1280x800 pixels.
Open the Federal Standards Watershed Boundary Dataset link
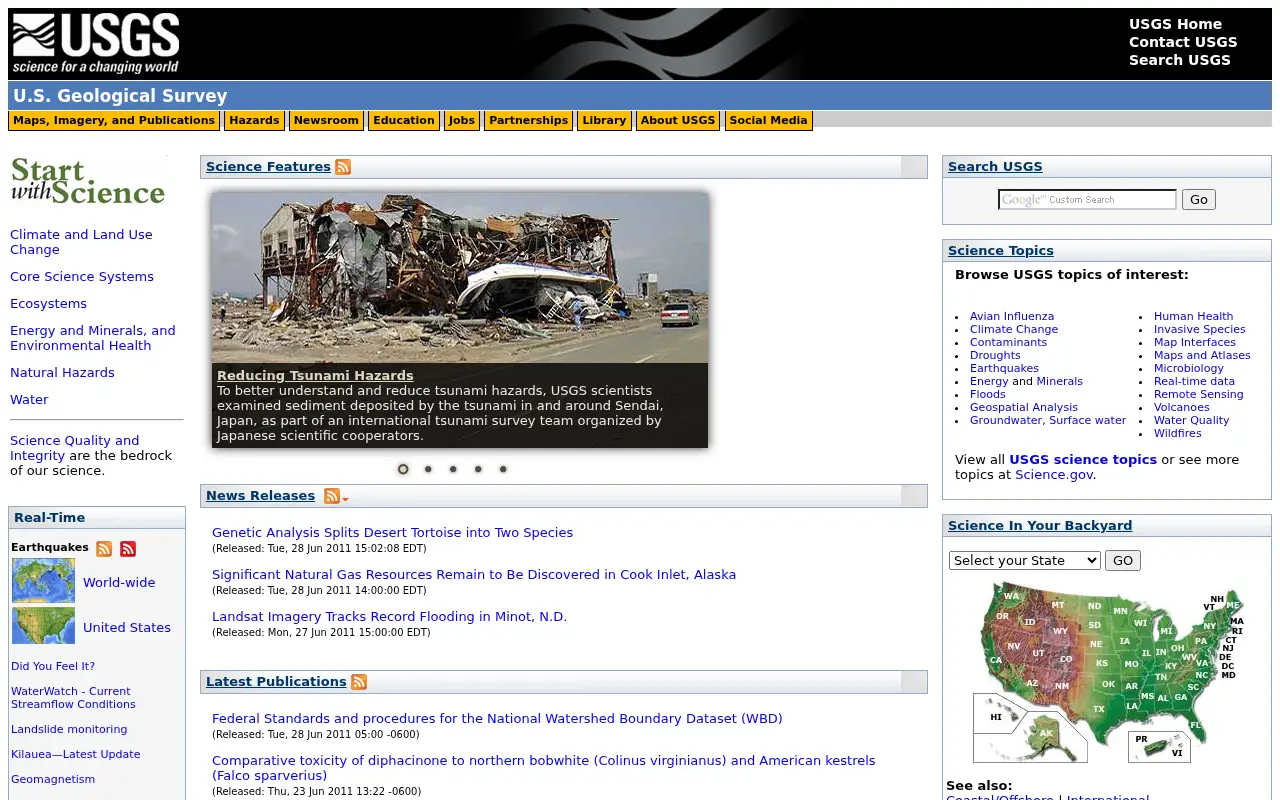click(x=497, y=719)
